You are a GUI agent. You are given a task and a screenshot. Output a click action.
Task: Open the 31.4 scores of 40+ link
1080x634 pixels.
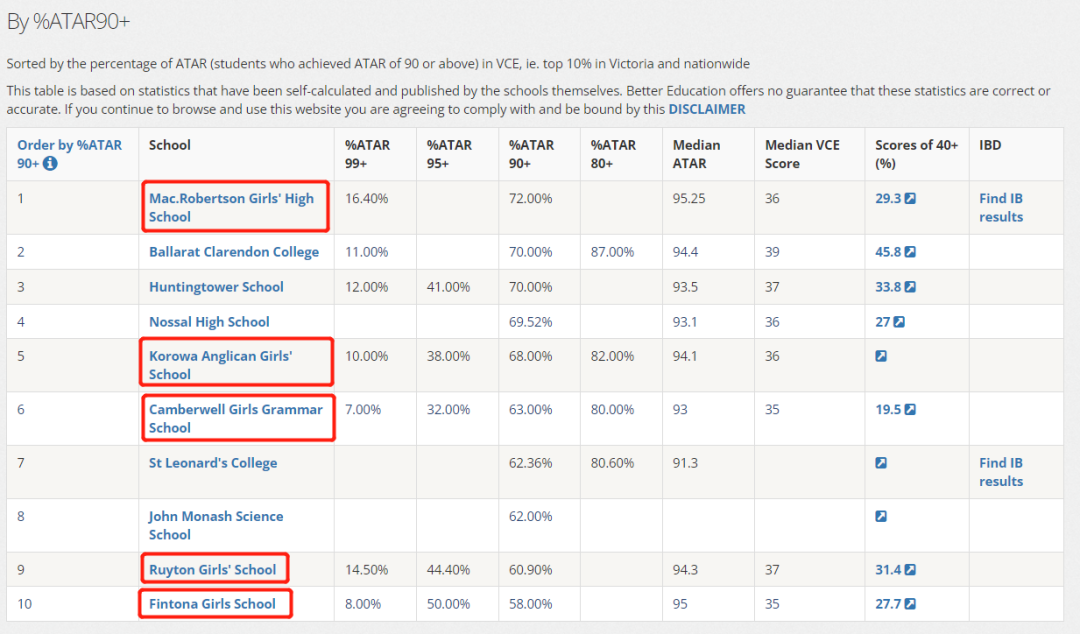pos(888,570)
